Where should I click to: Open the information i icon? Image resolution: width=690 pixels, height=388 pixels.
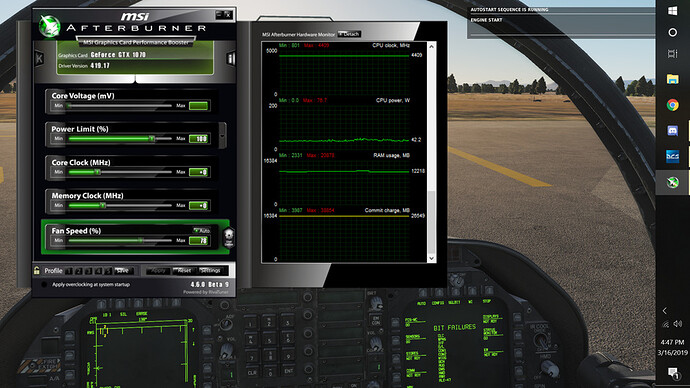pyautogui.click(x=231, y=59)
